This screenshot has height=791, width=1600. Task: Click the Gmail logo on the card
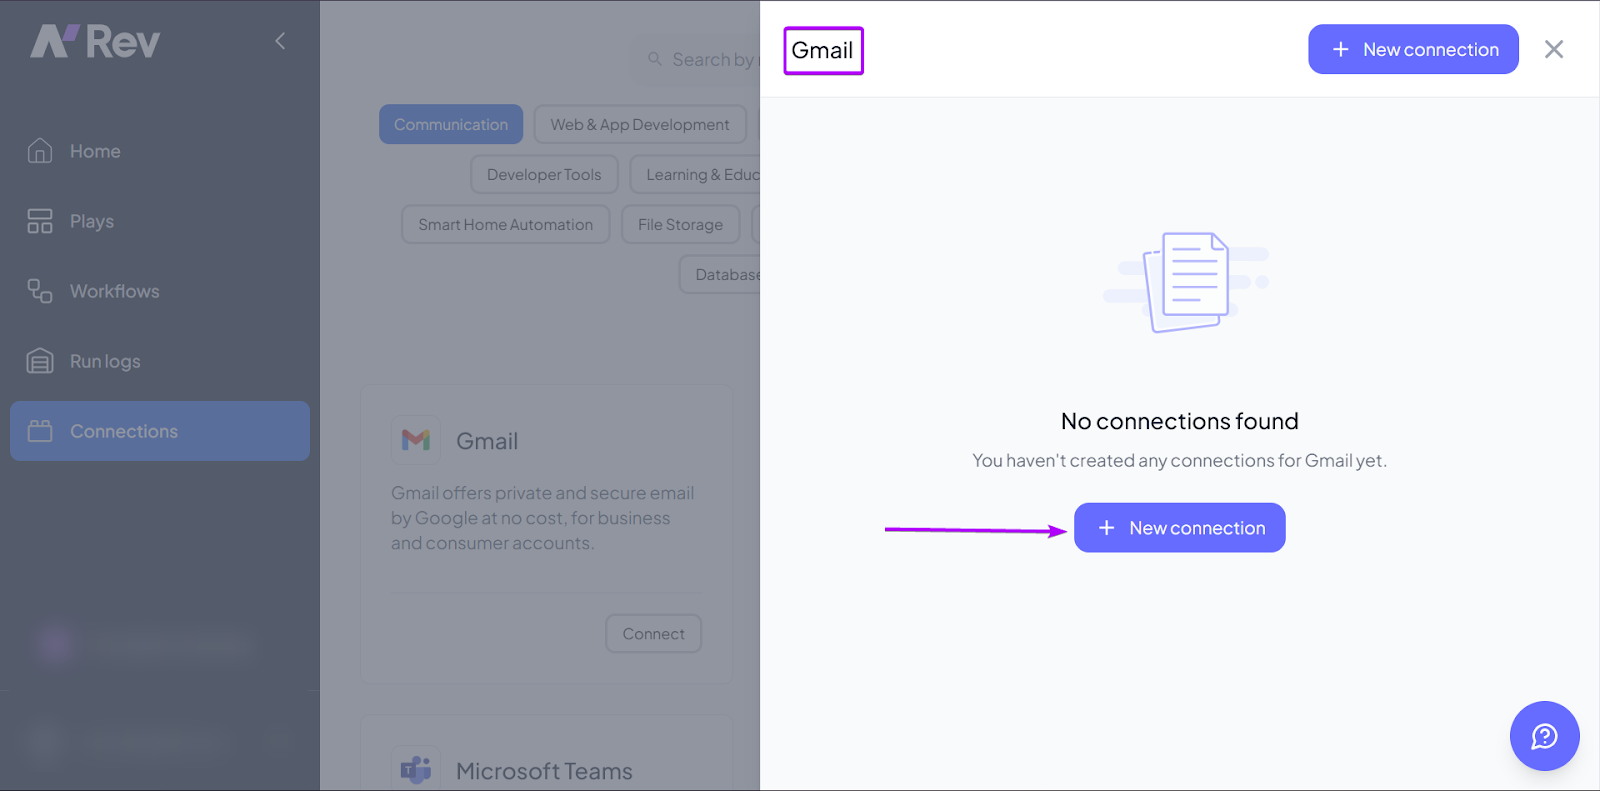(x=416, y=440)
